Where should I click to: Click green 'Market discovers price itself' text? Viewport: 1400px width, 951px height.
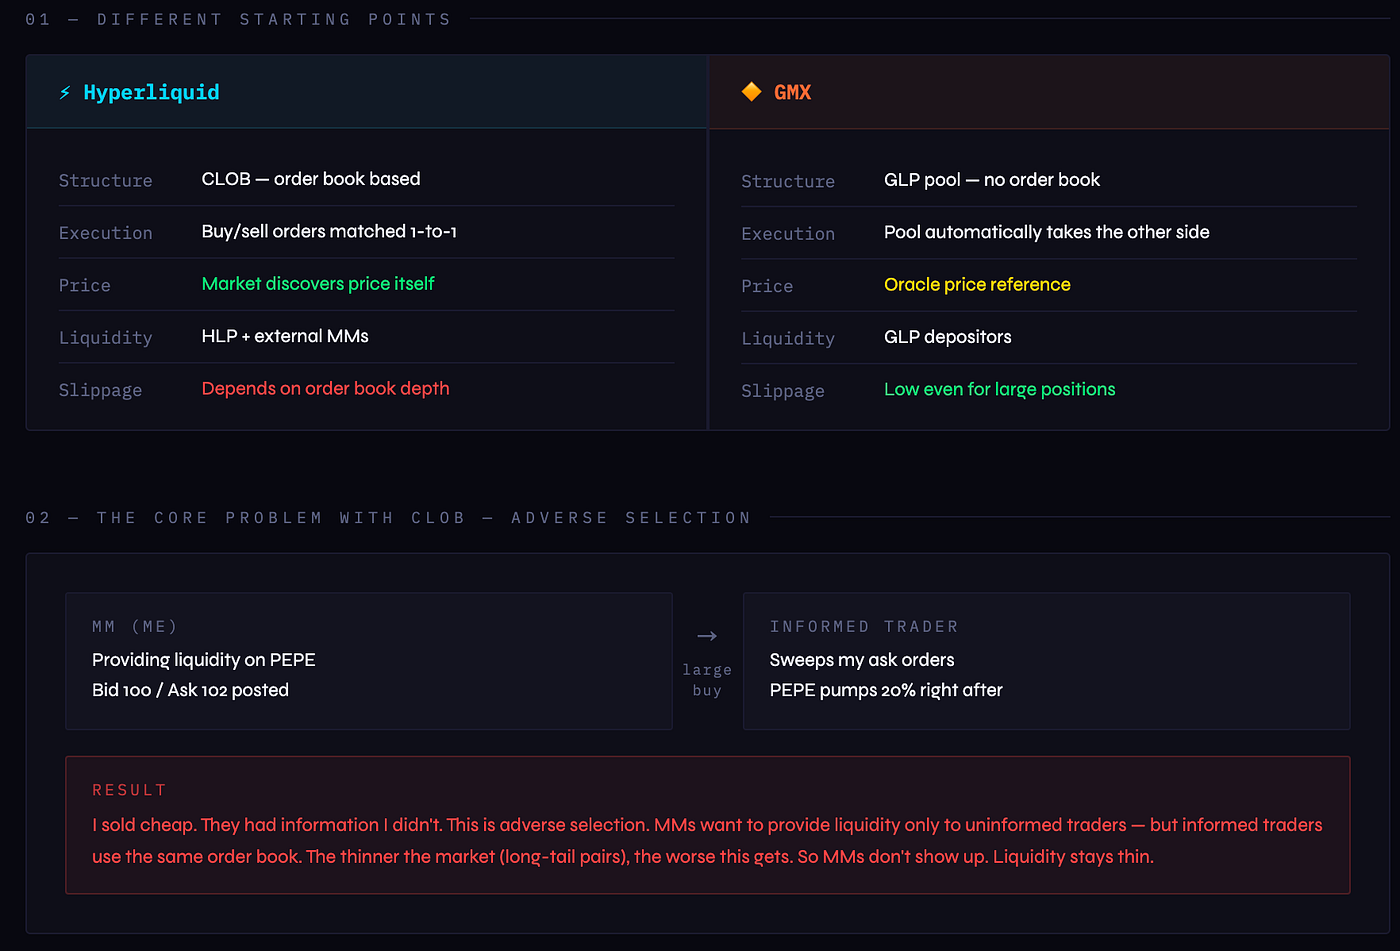(318, 284)
